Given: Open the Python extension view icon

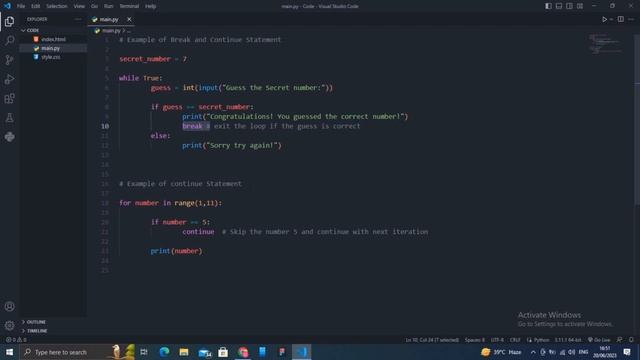Looking at the screenshot, I should [x=9, y=137].
